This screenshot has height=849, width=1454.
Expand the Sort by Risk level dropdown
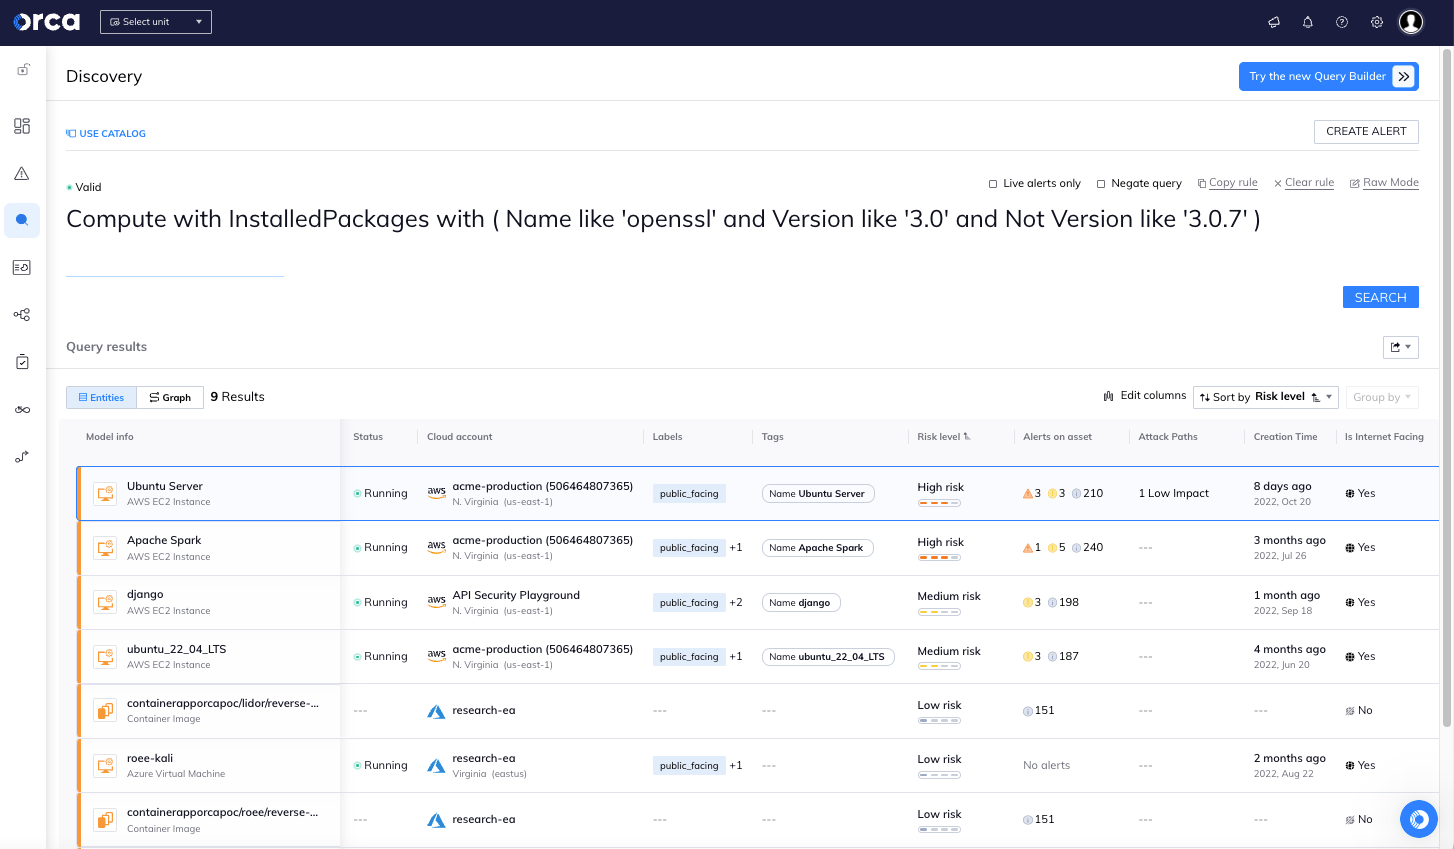(x=1266, y=397)
